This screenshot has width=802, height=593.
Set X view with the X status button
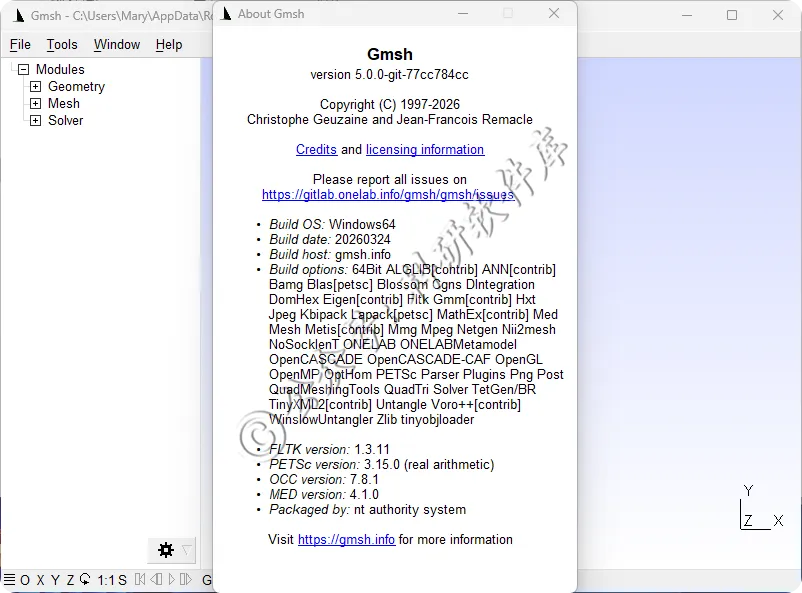[40, 580]
